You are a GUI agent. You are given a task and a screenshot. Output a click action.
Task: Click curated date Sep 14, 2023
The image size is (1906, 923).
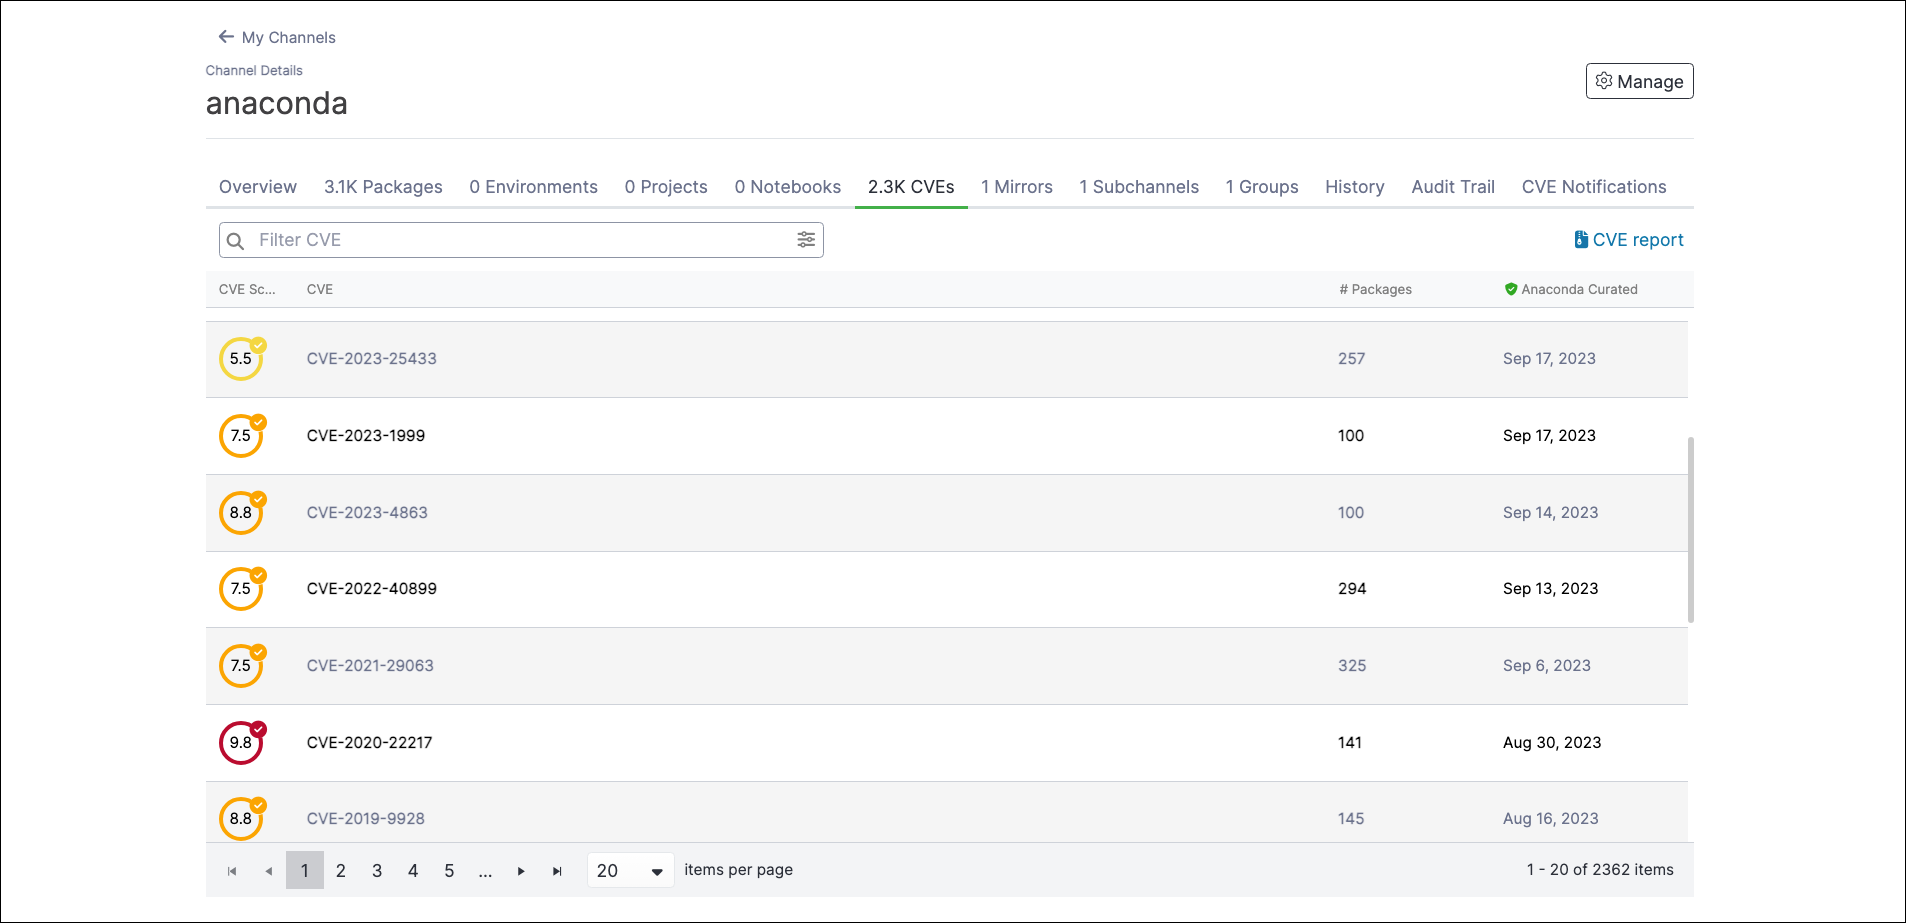1551,513
